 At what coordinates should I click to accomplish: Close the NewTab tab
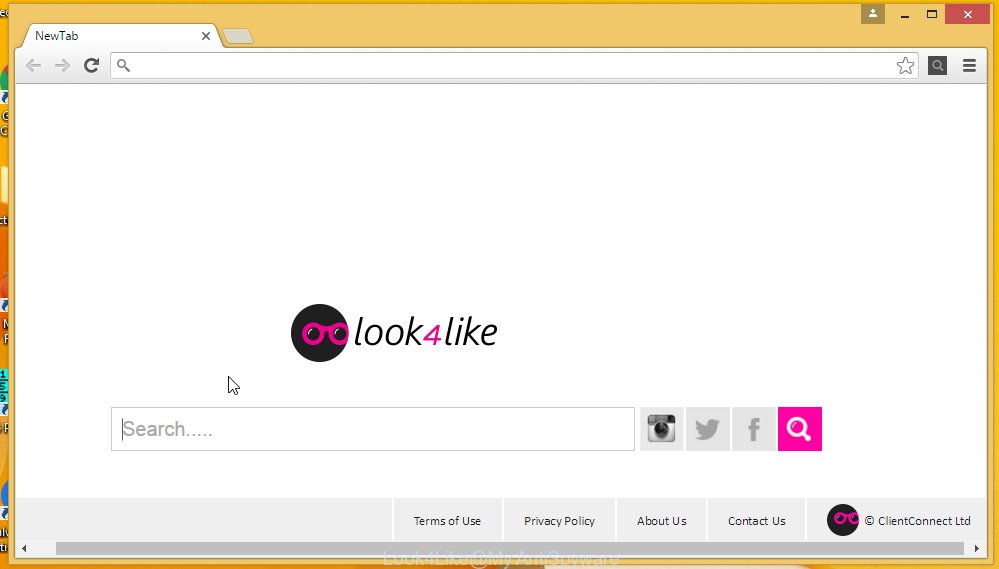point(206,36)
